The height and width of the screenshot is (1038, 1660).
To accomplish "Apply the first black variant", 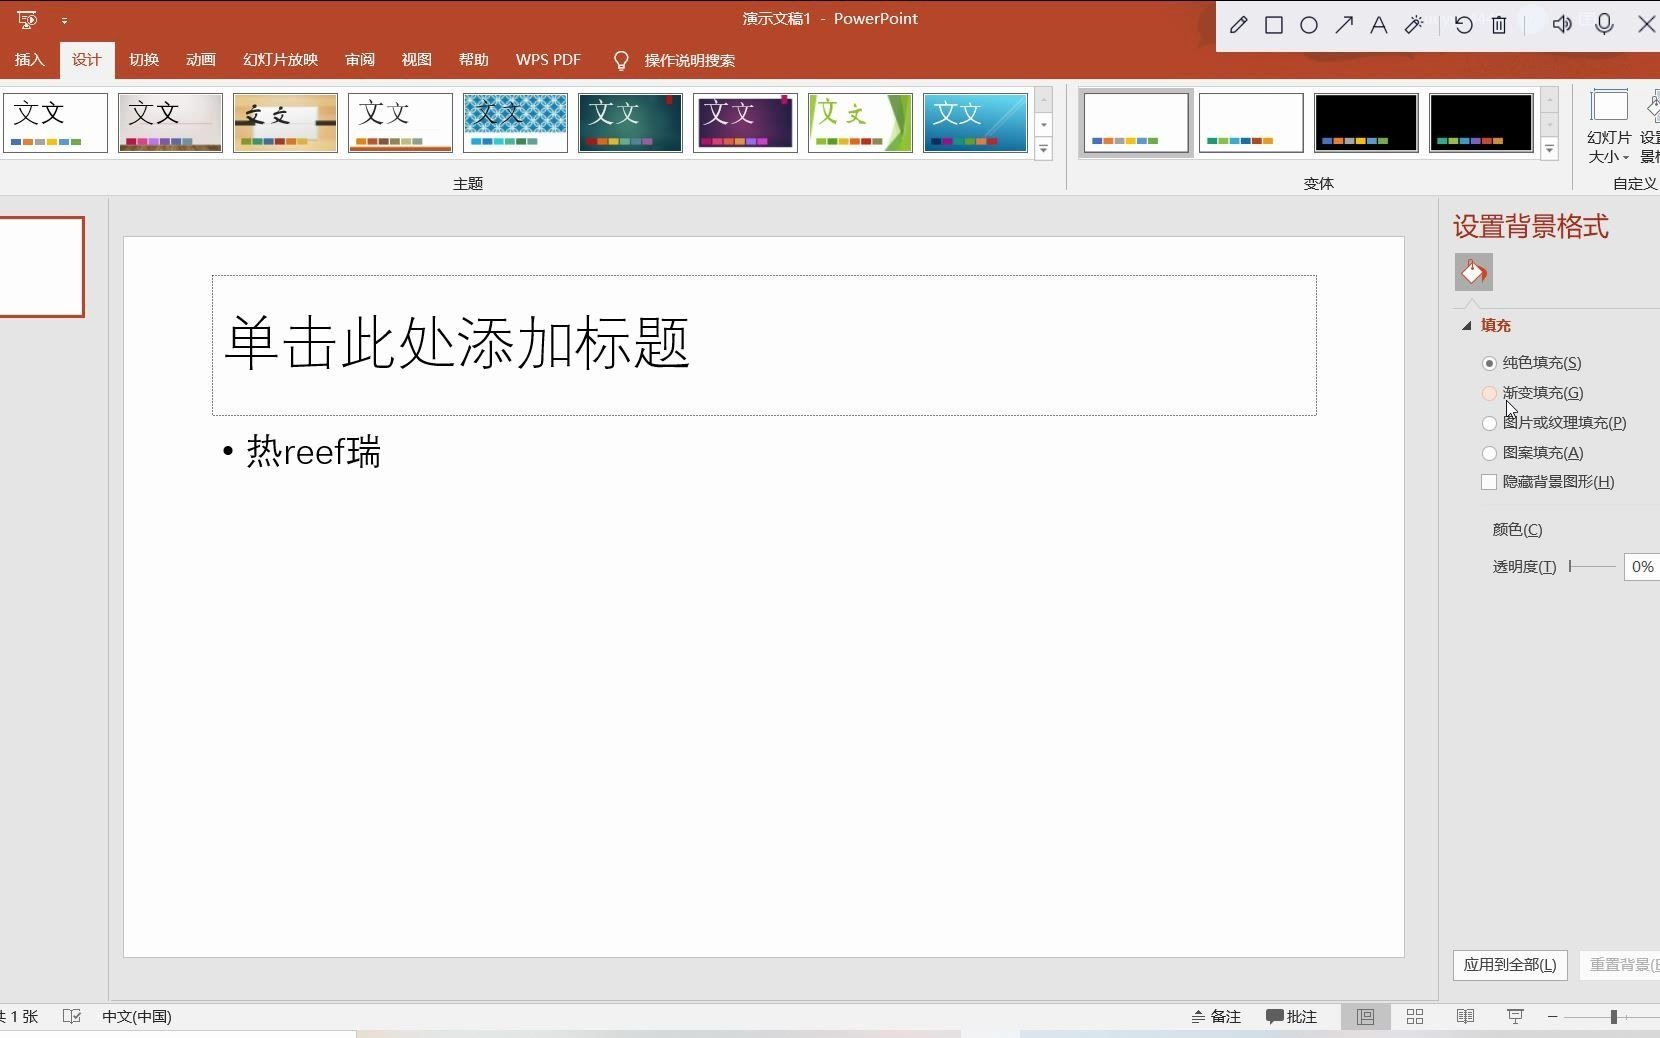I will (1366, 123).
